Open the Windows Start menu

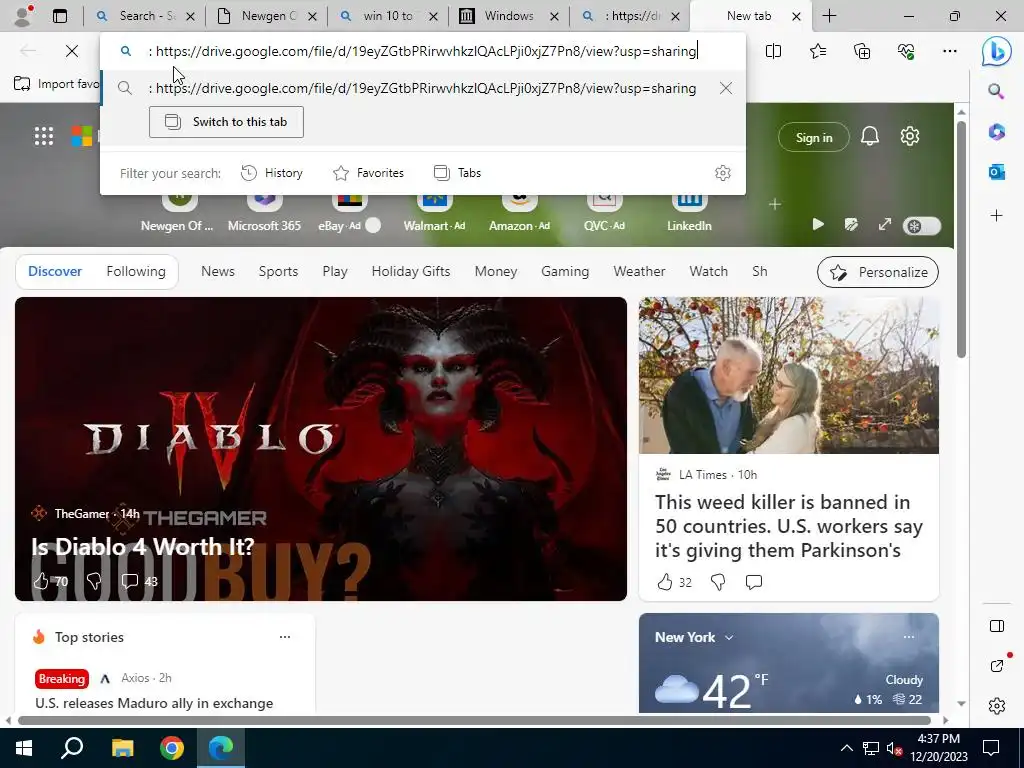click(x=24, y=748)
